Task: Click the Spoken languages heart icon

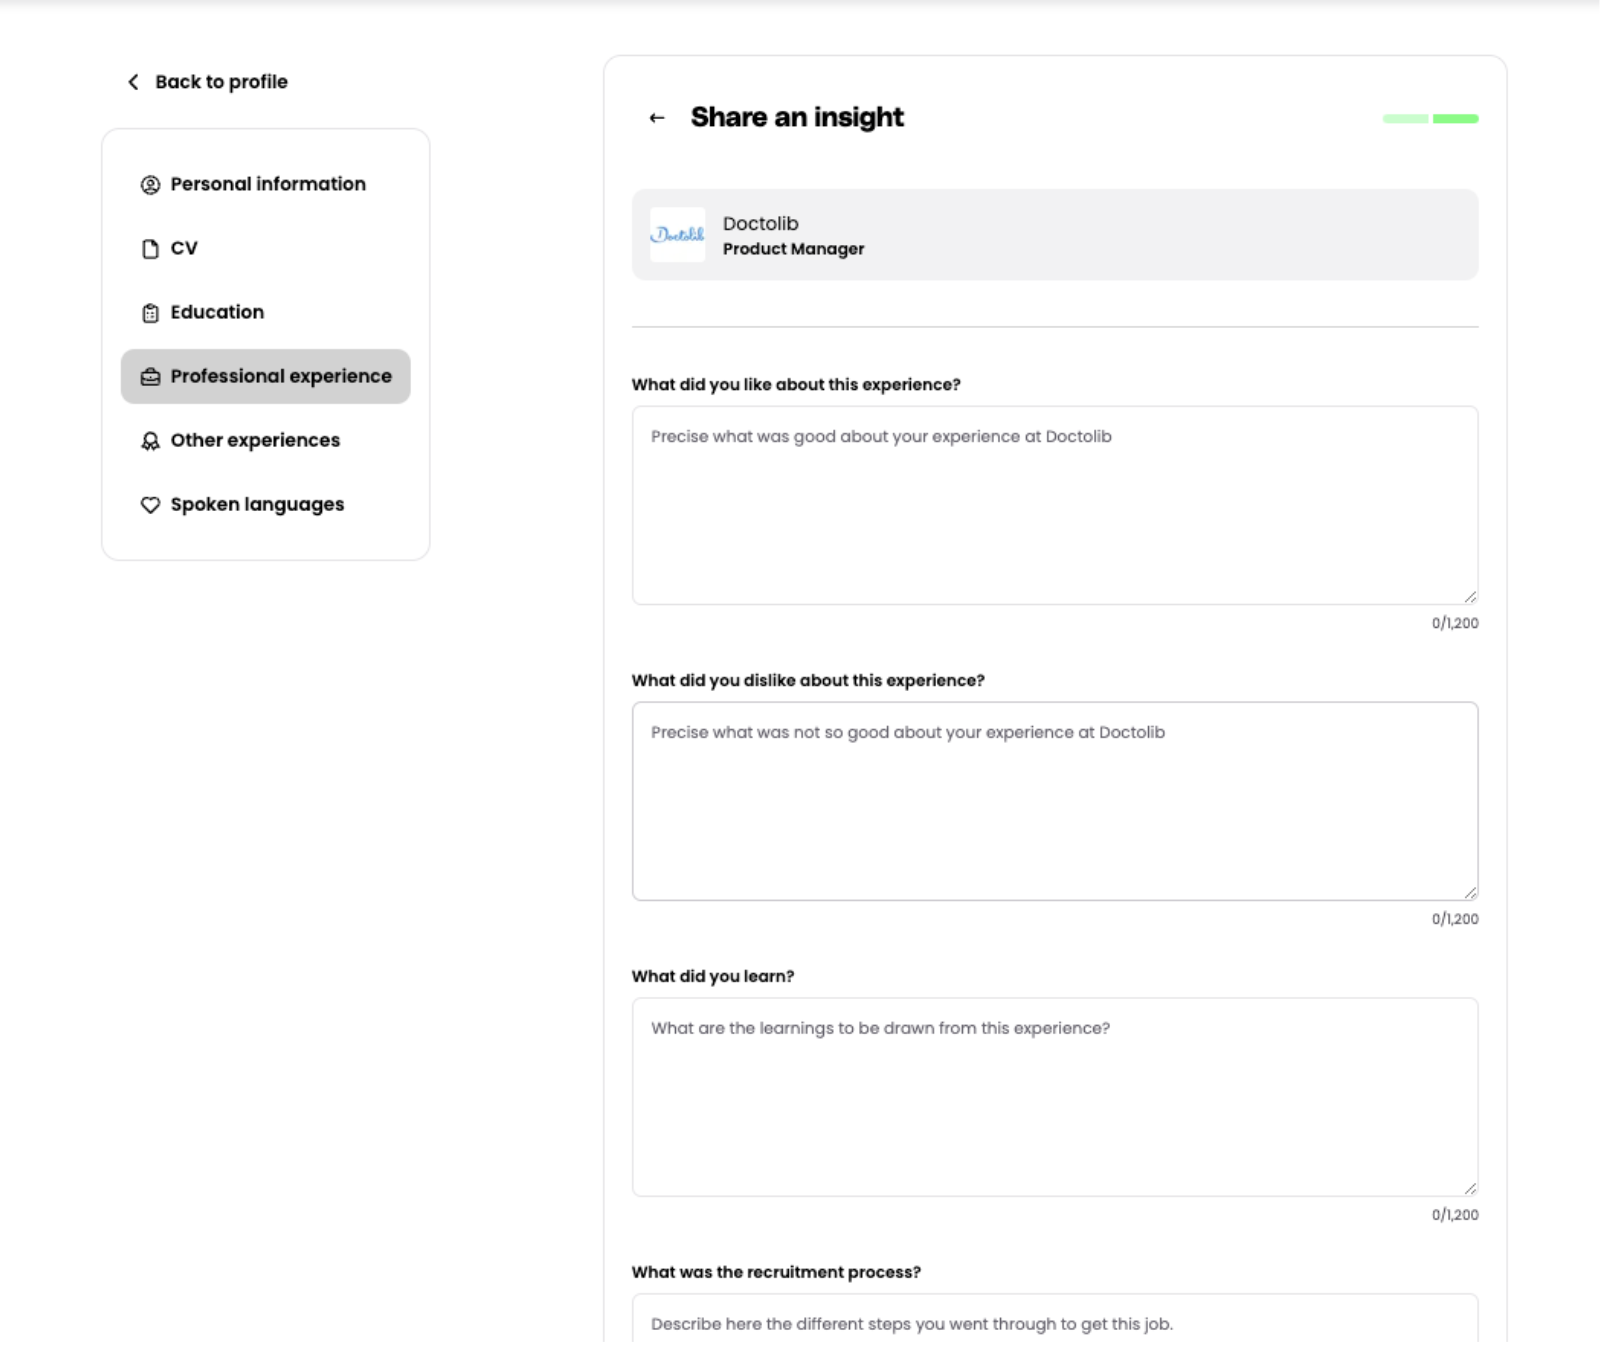Action: pos(150,505)
